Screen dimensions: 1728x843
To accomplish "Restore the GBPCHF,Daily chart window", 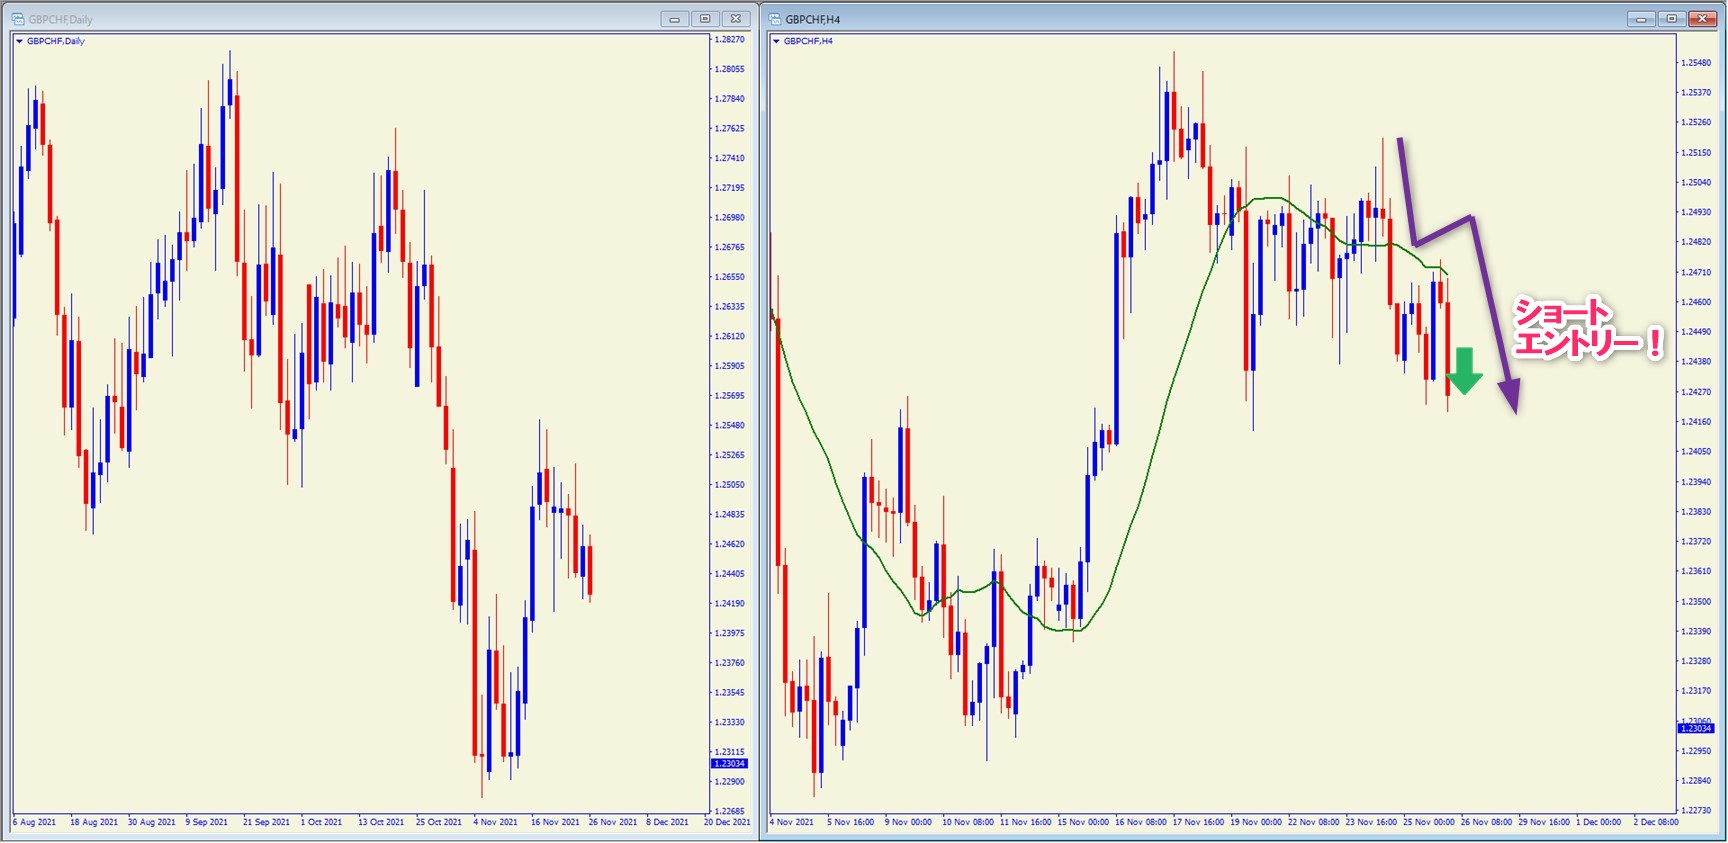I will pos(705,19).
